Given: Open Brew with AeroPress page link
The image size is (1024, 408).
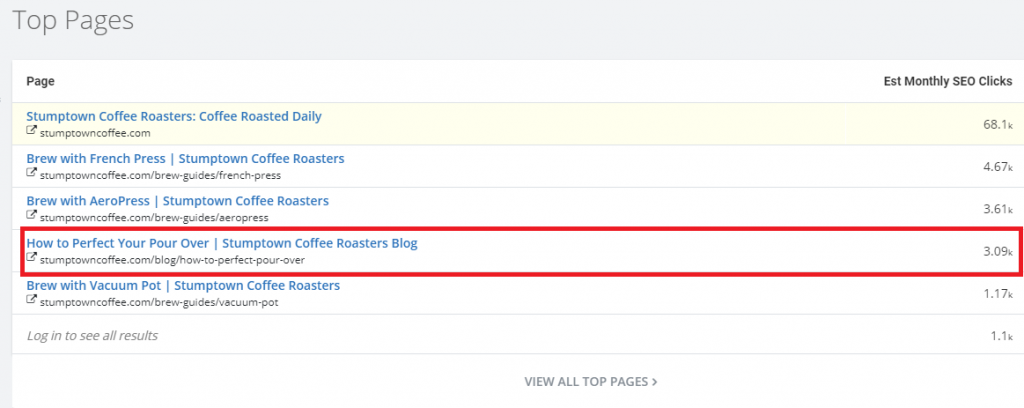Looking at the screenshot, I should click(x=178, y=201).
